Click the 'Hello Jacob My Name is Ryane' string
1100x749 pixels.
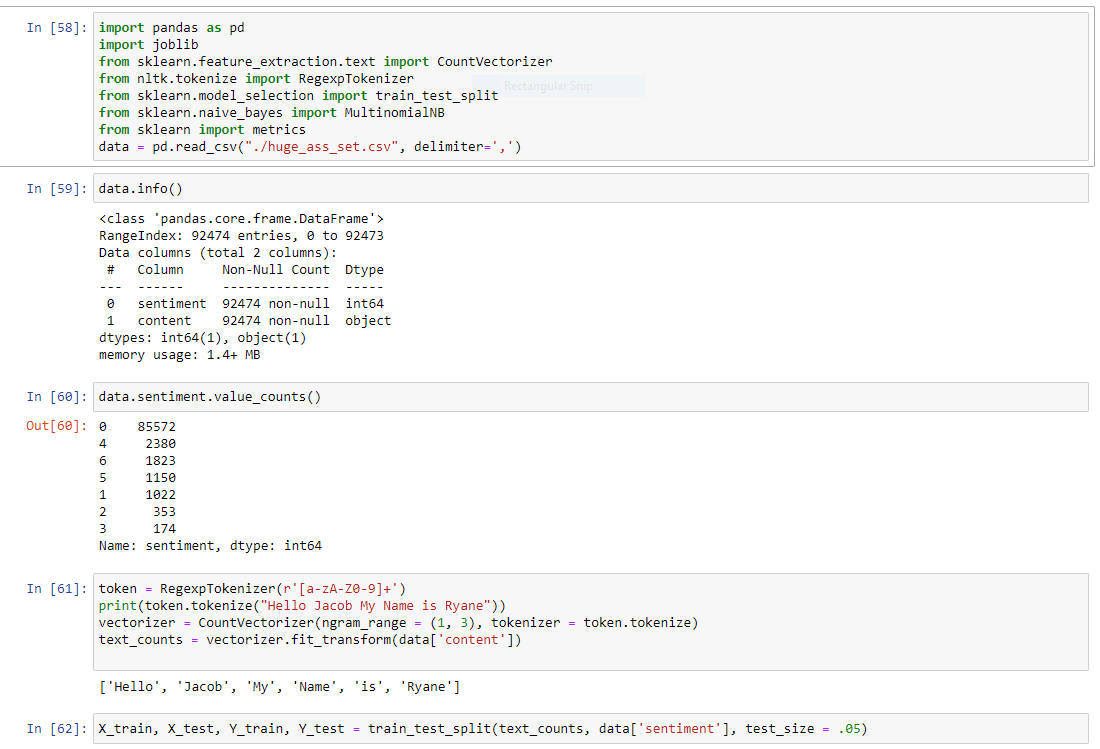376,605
